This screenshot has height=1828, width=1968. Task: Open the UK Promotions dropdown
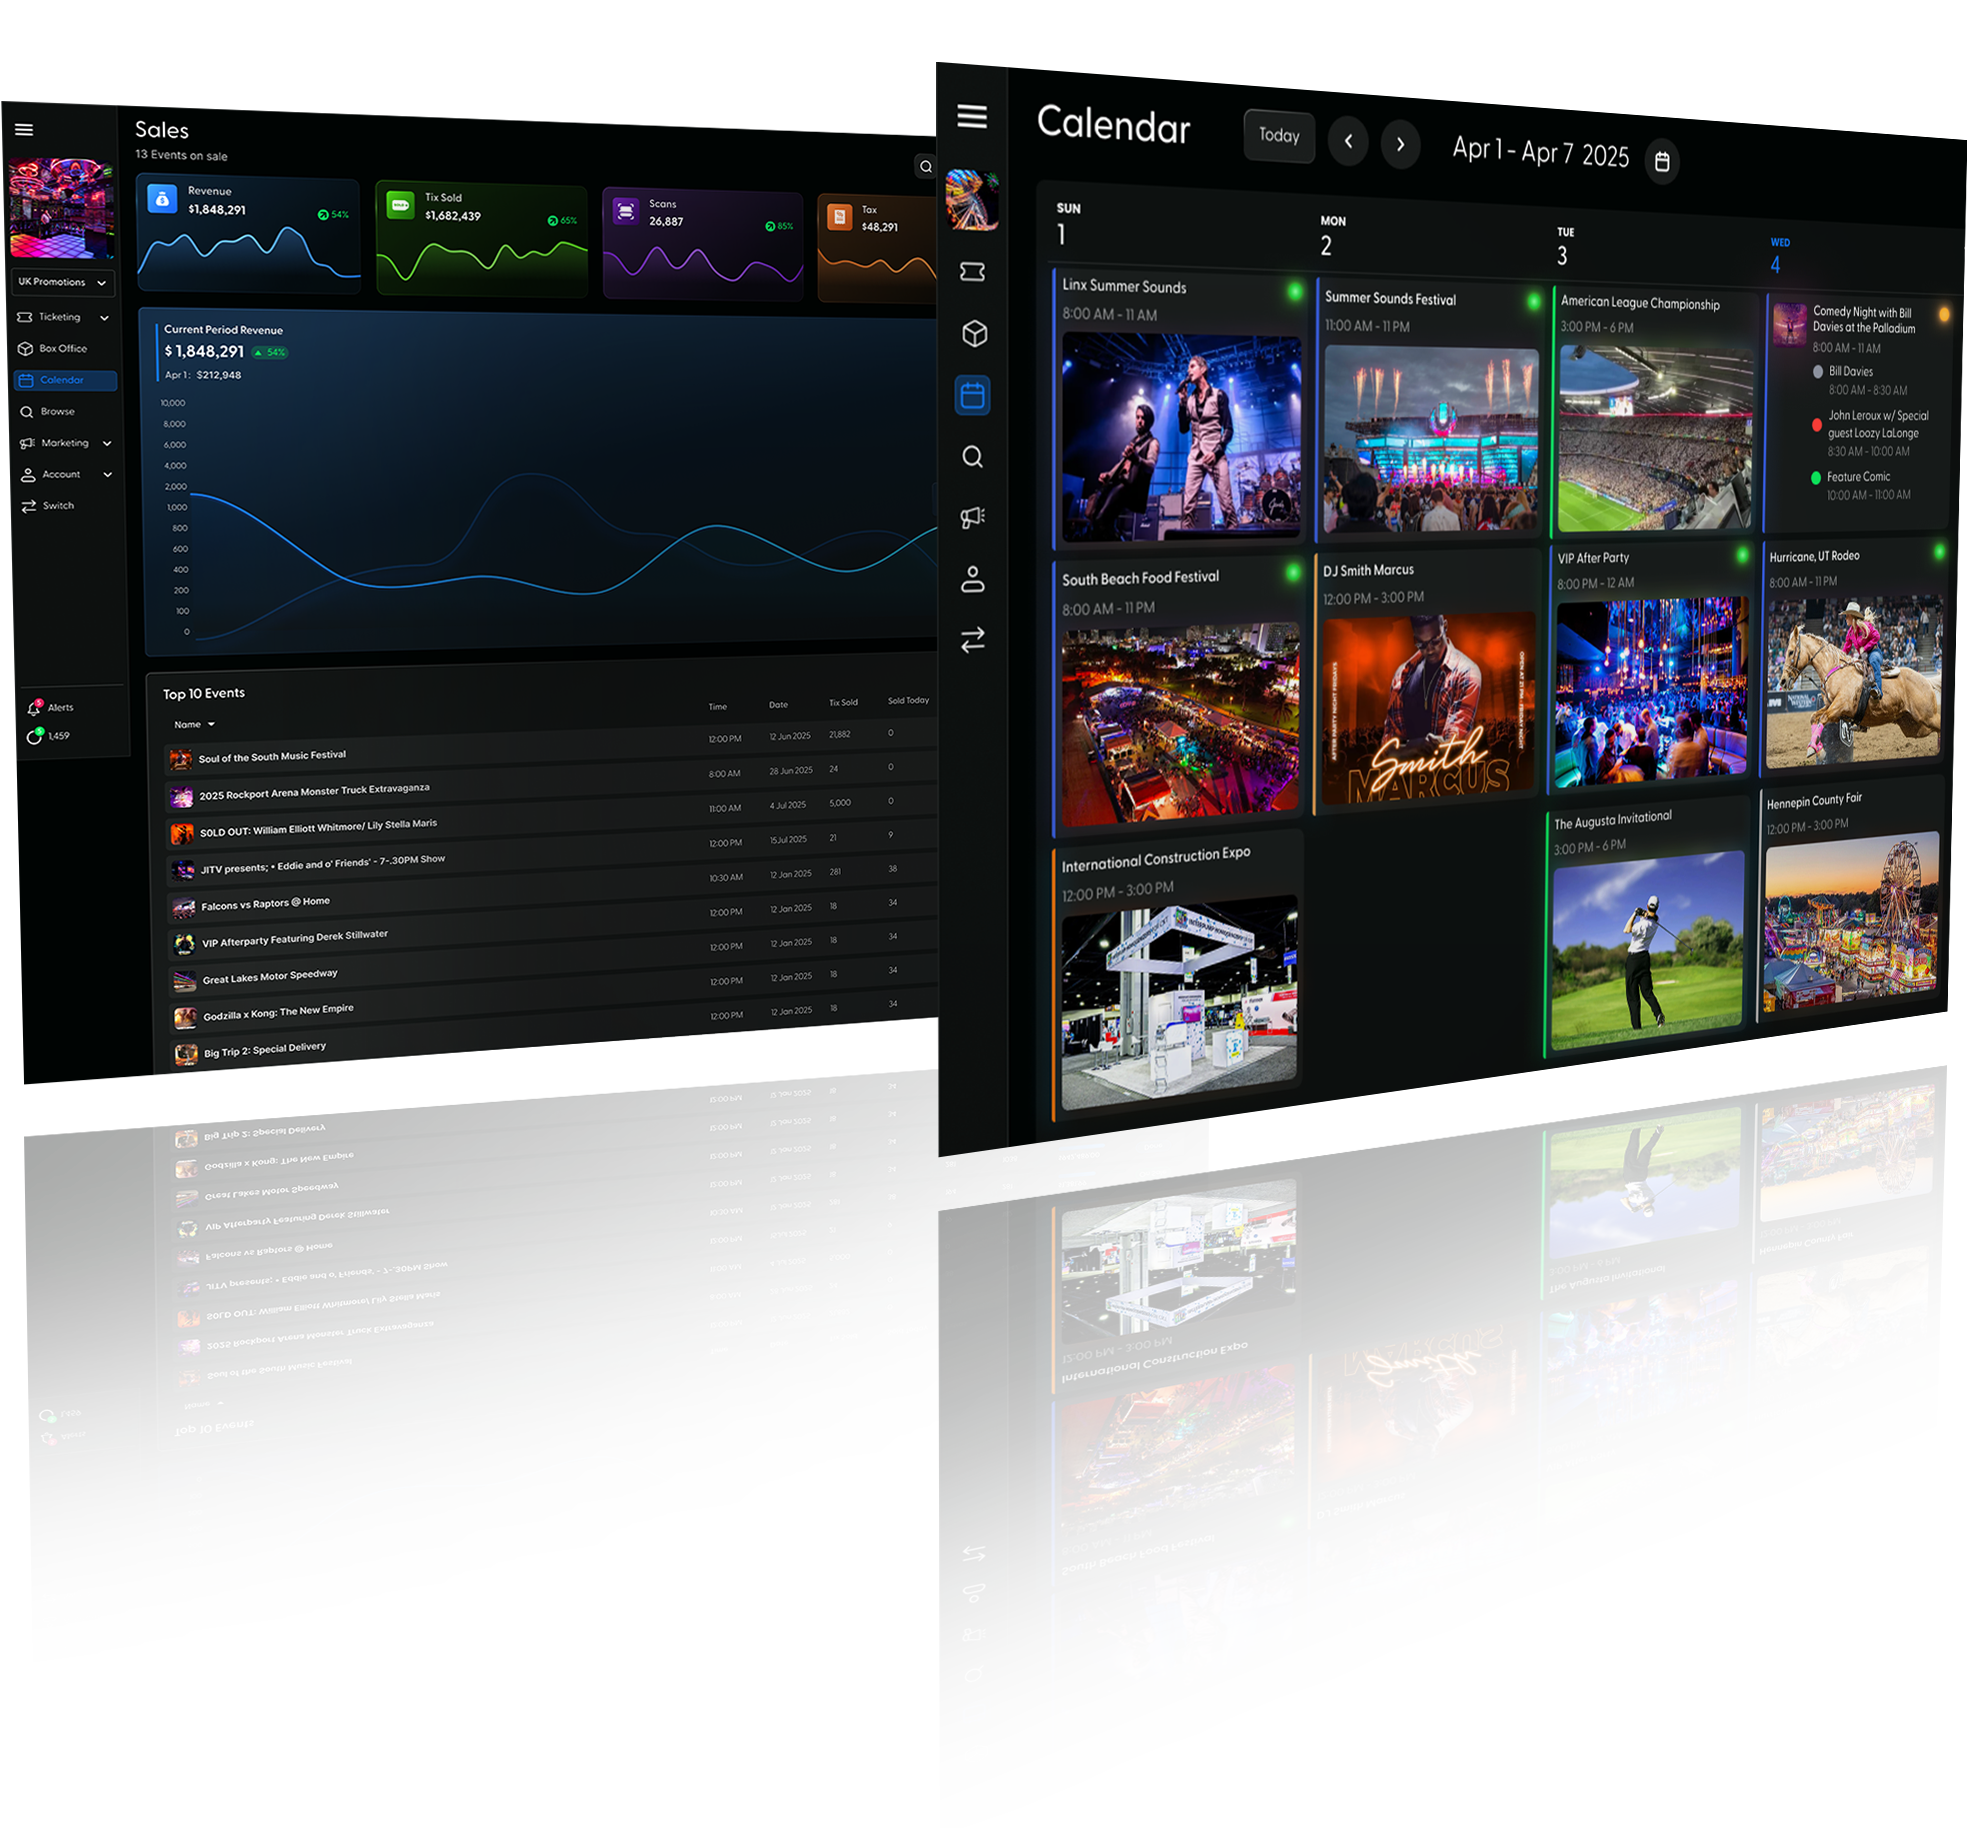coord(62,283)
